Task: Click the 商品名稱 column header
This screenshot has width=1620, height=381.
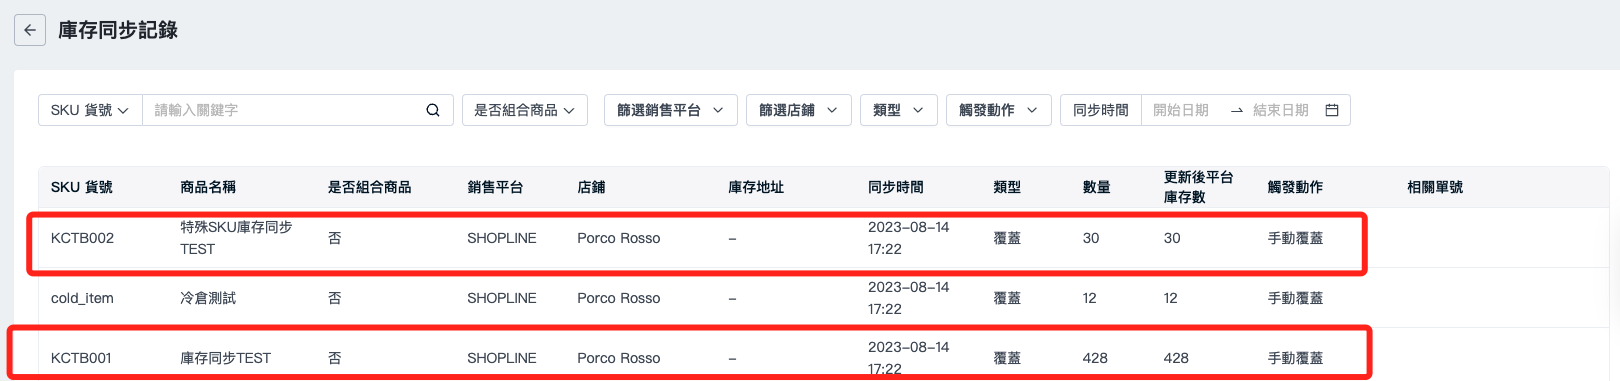Action: point(208,187)
